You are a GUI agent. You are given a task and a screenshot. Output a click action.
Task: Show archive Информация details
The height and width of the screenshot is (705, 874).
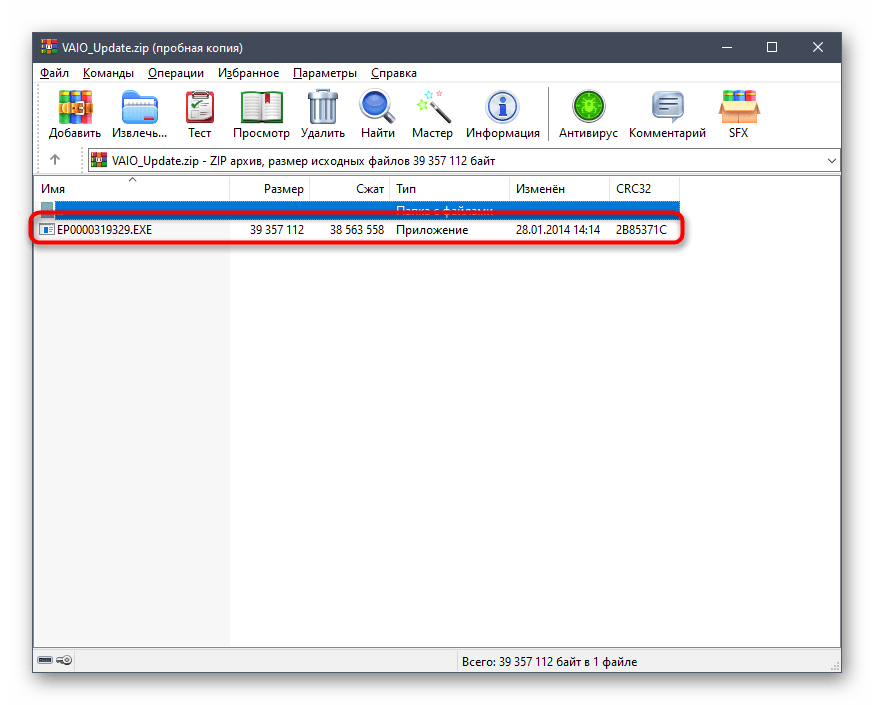point(502,114)
